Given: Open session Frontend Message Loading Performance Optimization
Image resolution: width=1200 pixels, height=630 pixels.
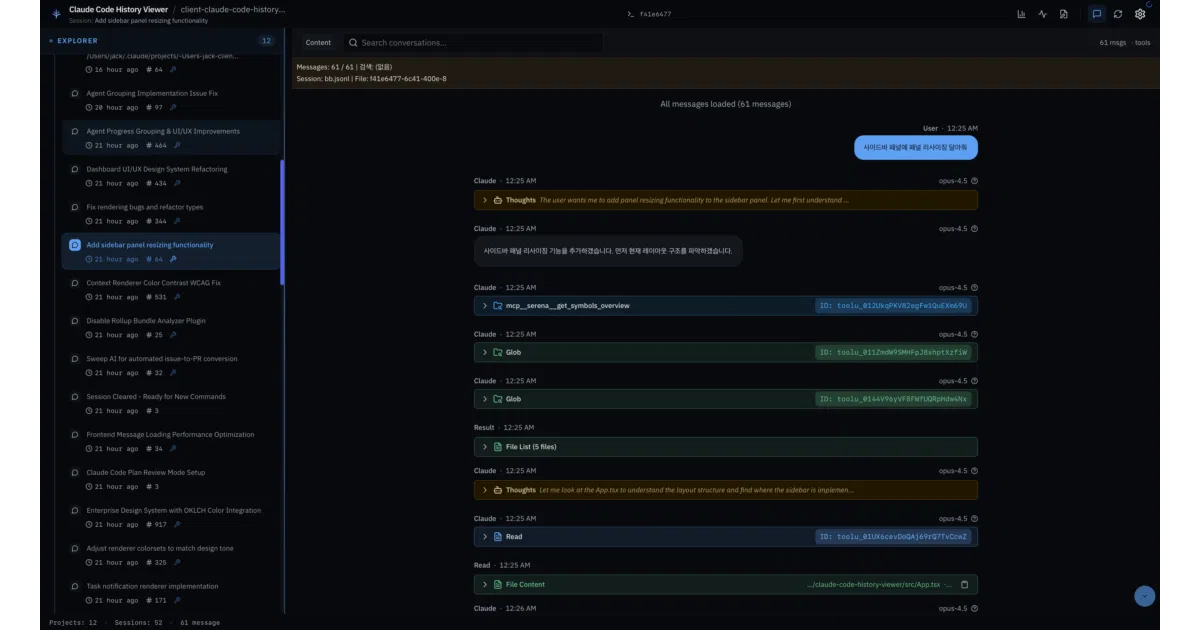Looking at the screenshot, I should 170,441.
